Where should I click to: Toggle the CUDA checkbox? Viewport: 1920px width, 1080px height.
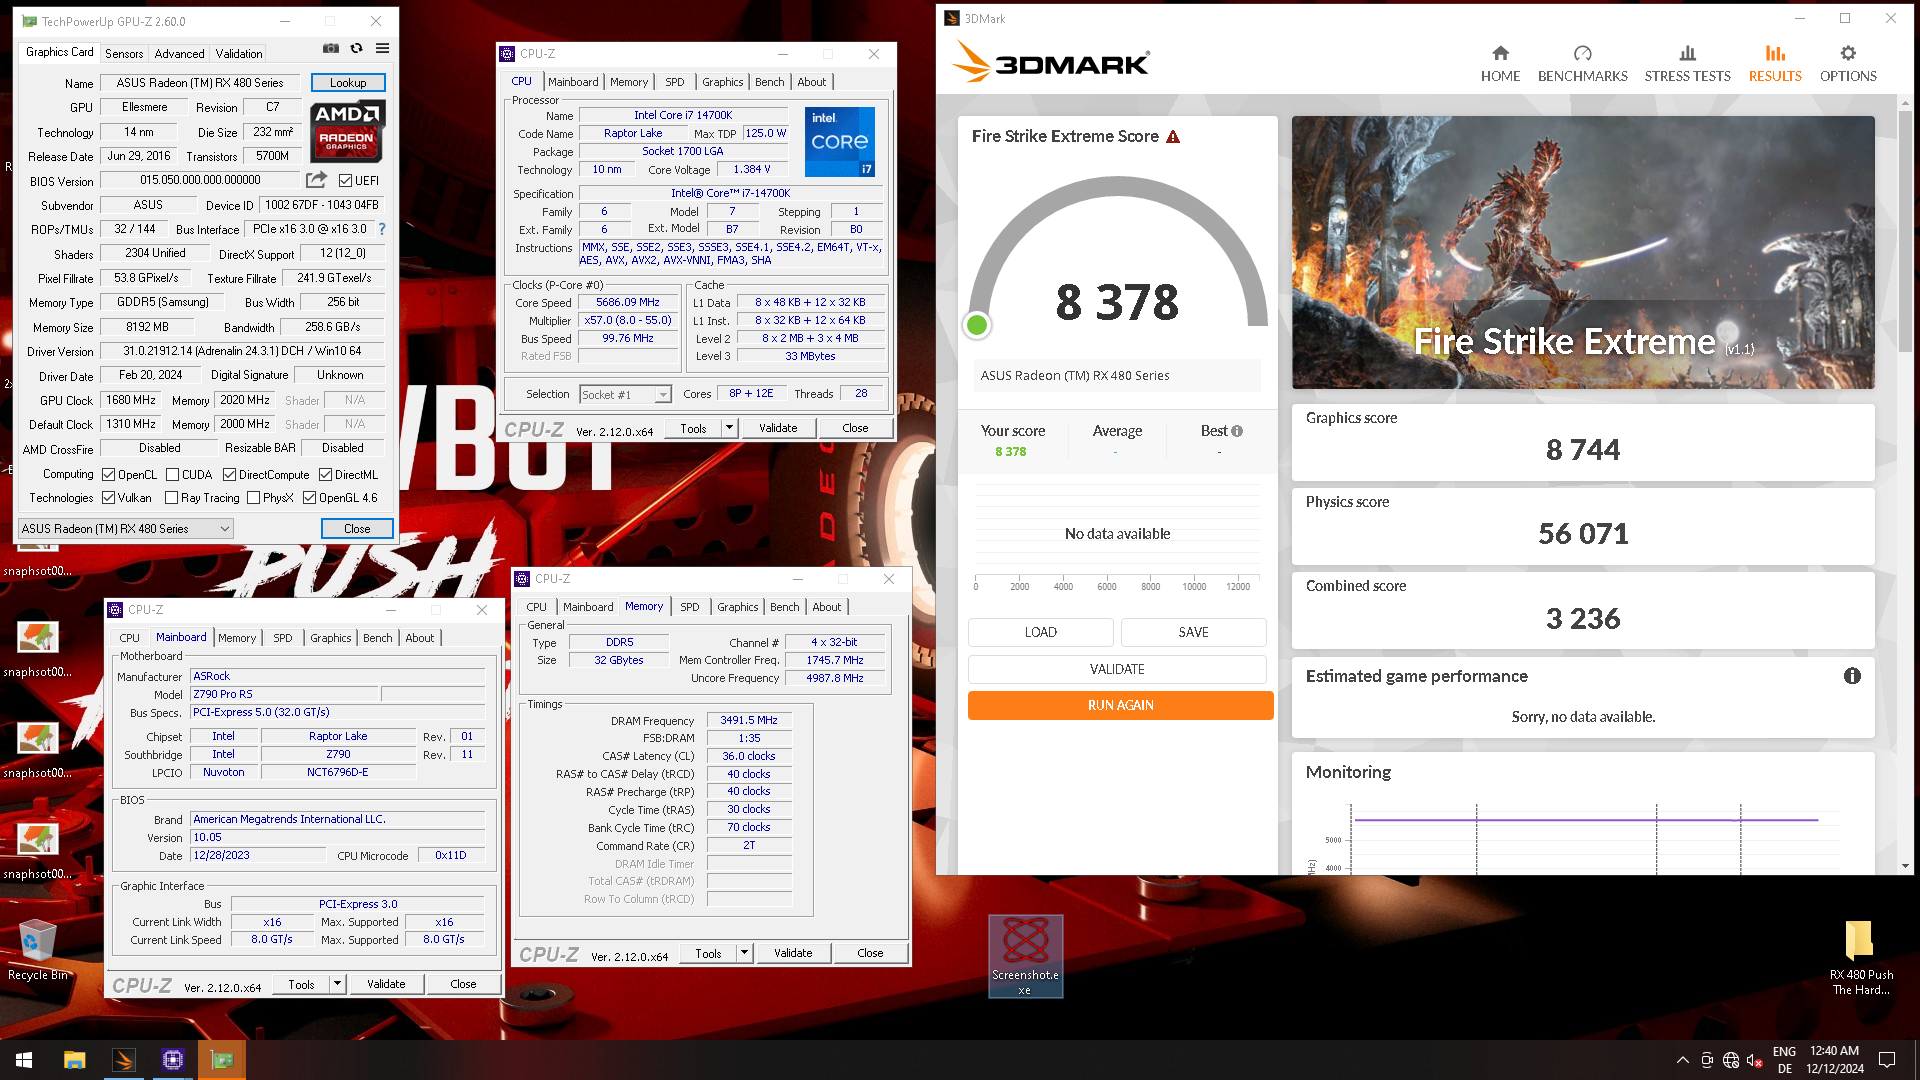tap(172, 475)
